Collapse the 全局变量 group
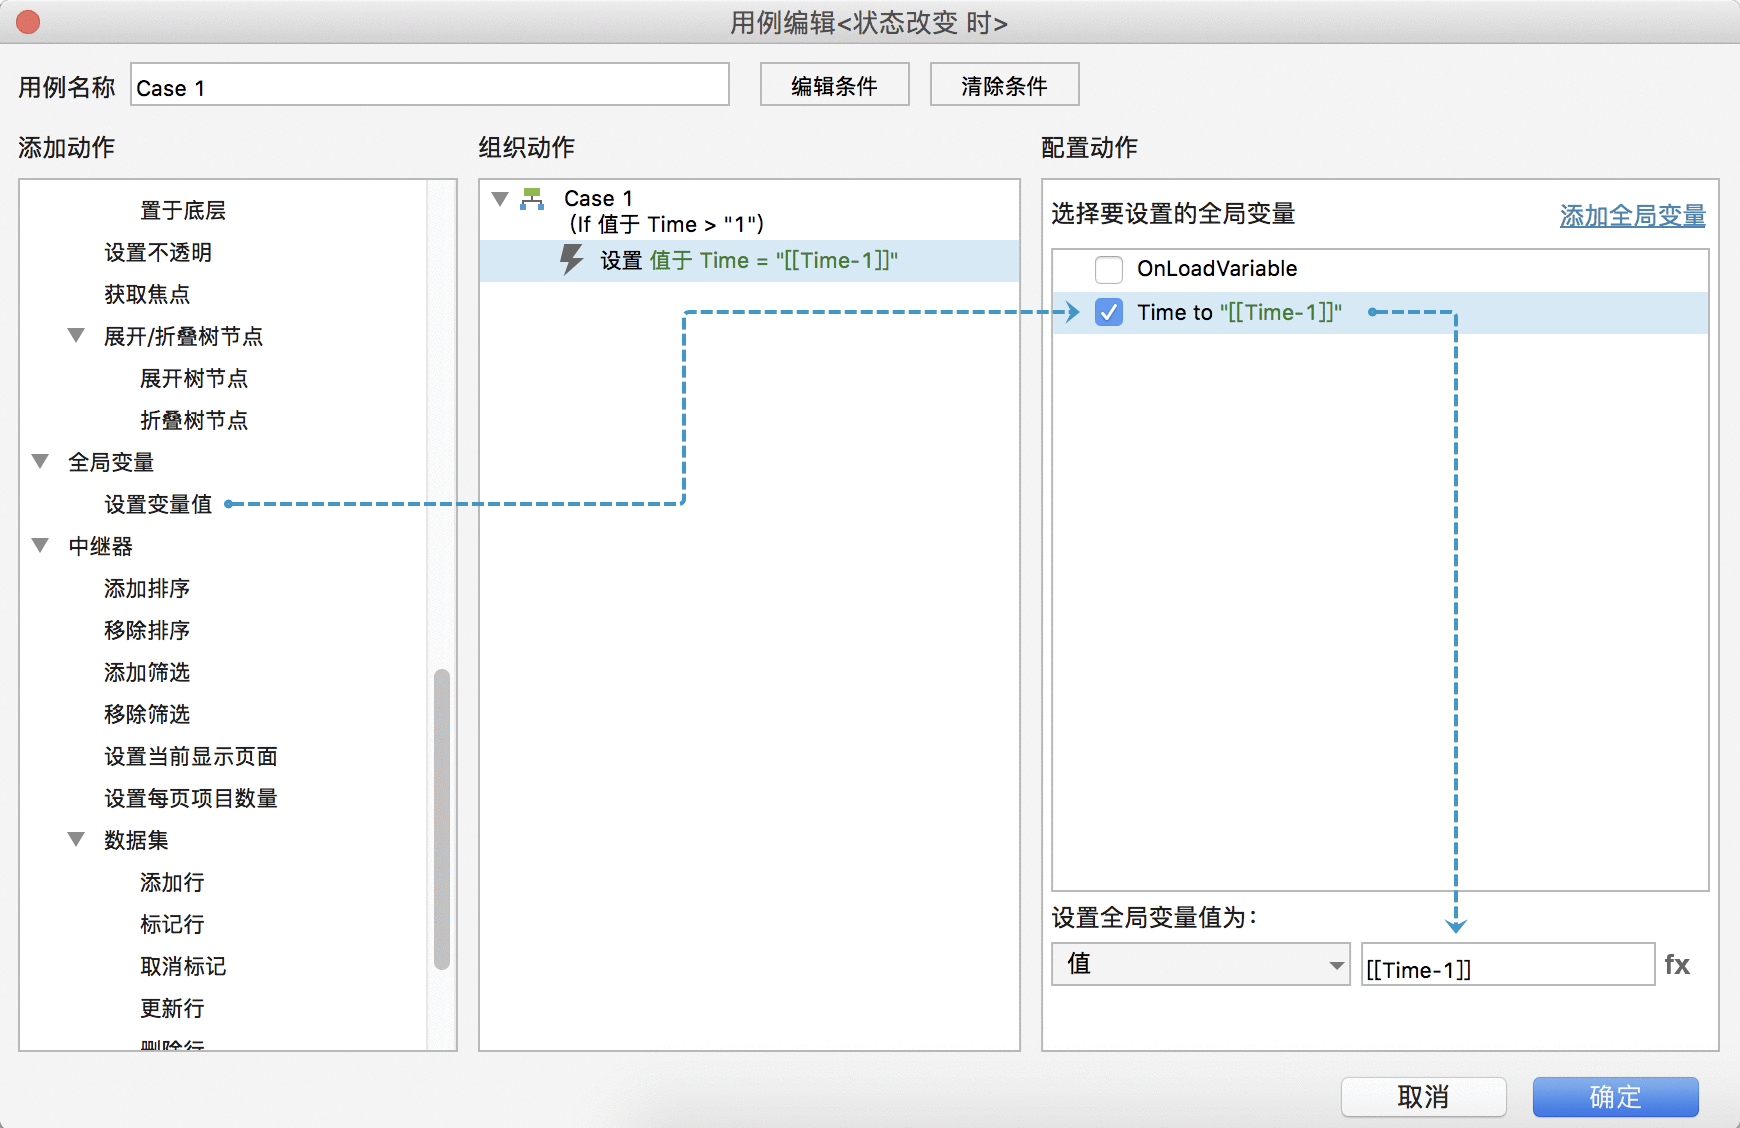1740x1128 pixels. [40, 462]
